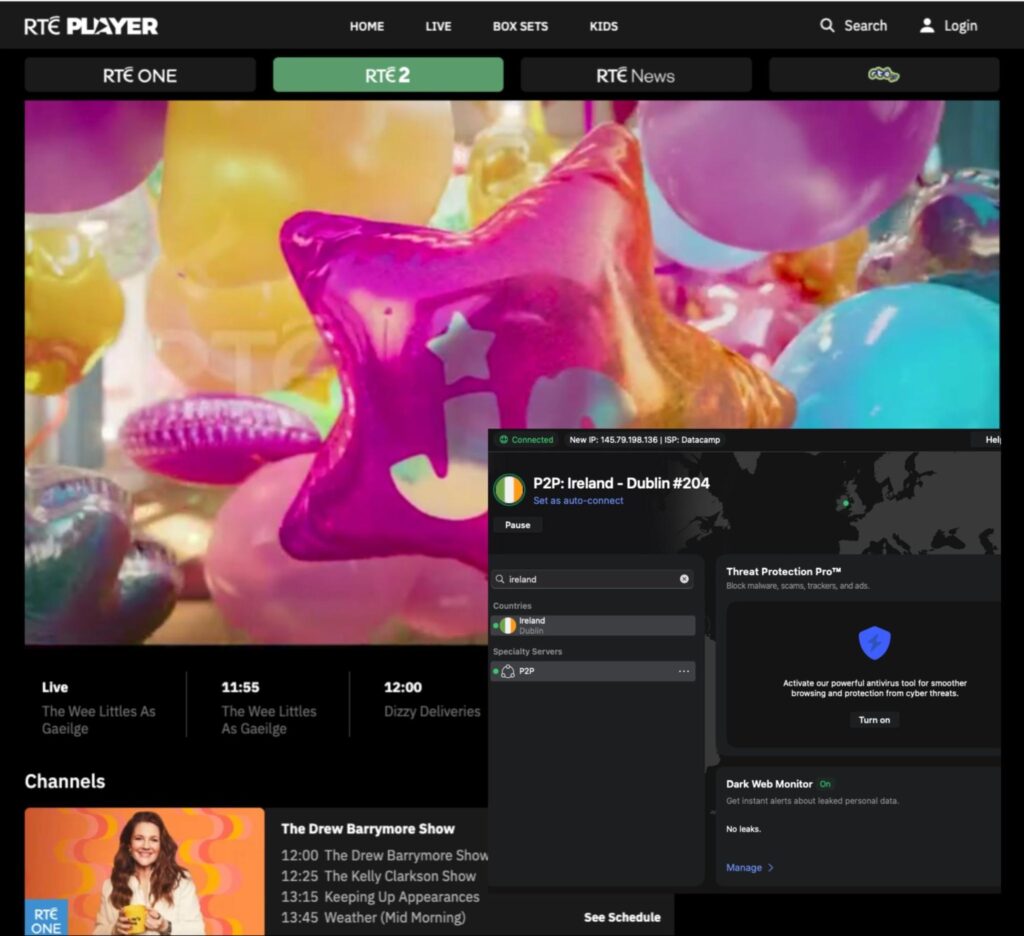The width and height of the screenshot is (1024, 936).
Task: Click the P2P: Ireland - Dublin #204 title
Action: click(x=621, y=483)
